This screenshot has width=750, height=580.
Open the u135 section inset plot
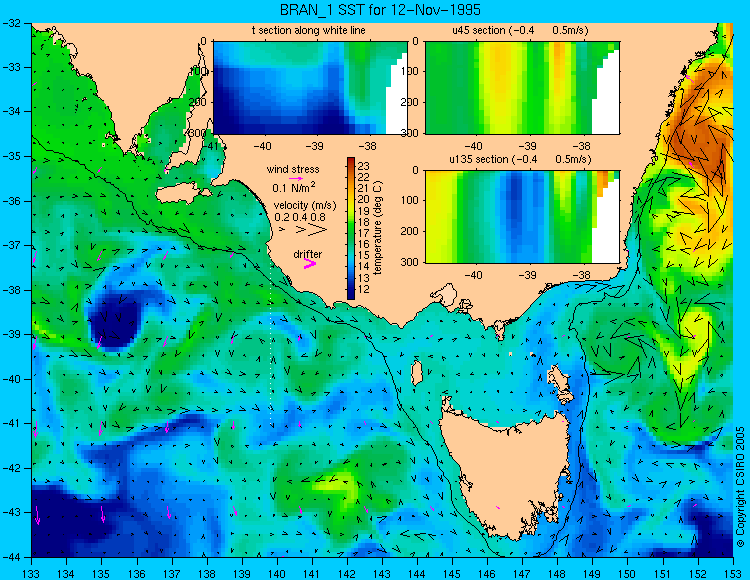click(522, 217)
